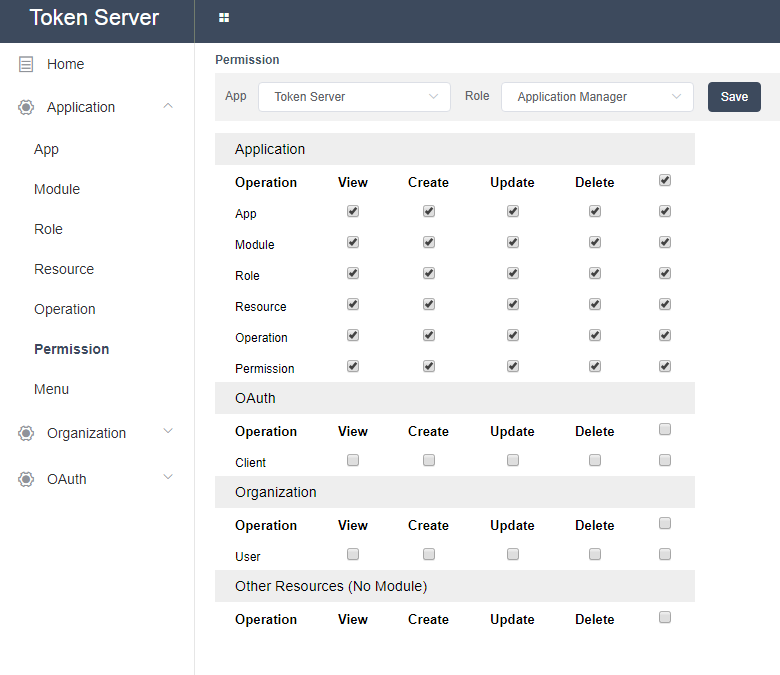Click the Application module section header

point(455,149)
